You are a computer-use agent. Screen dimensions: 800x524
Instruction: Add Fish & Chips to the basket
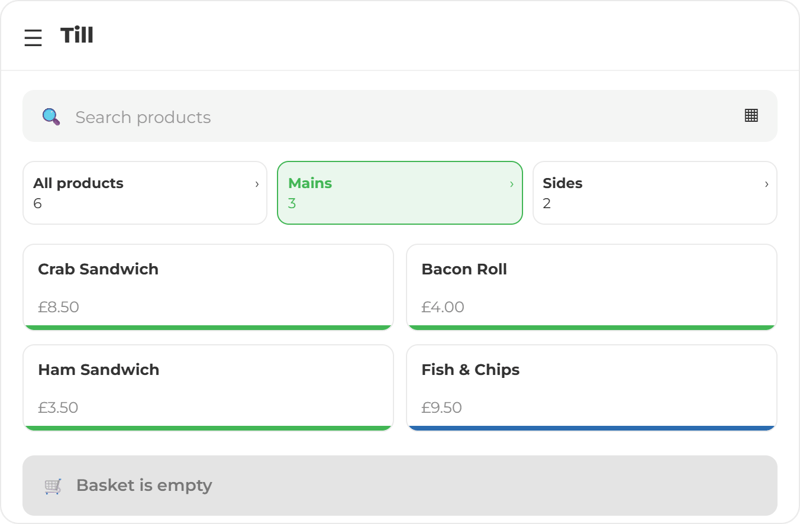[591, 388]
